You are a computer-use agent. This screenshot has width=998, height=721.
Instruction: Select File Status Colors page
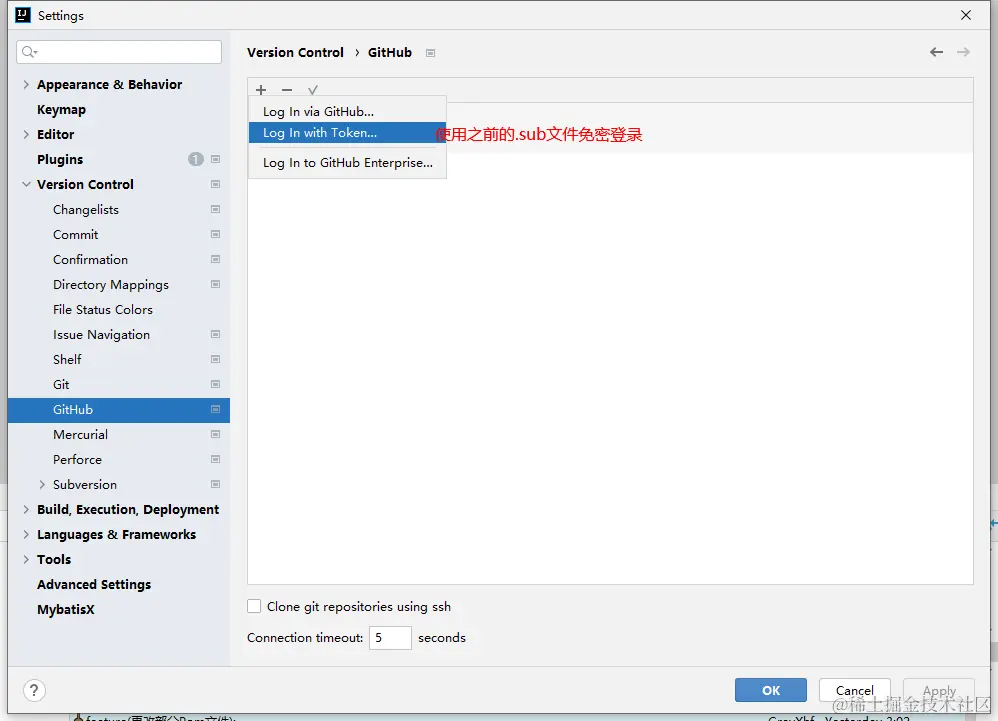click(x=103, y=309)
